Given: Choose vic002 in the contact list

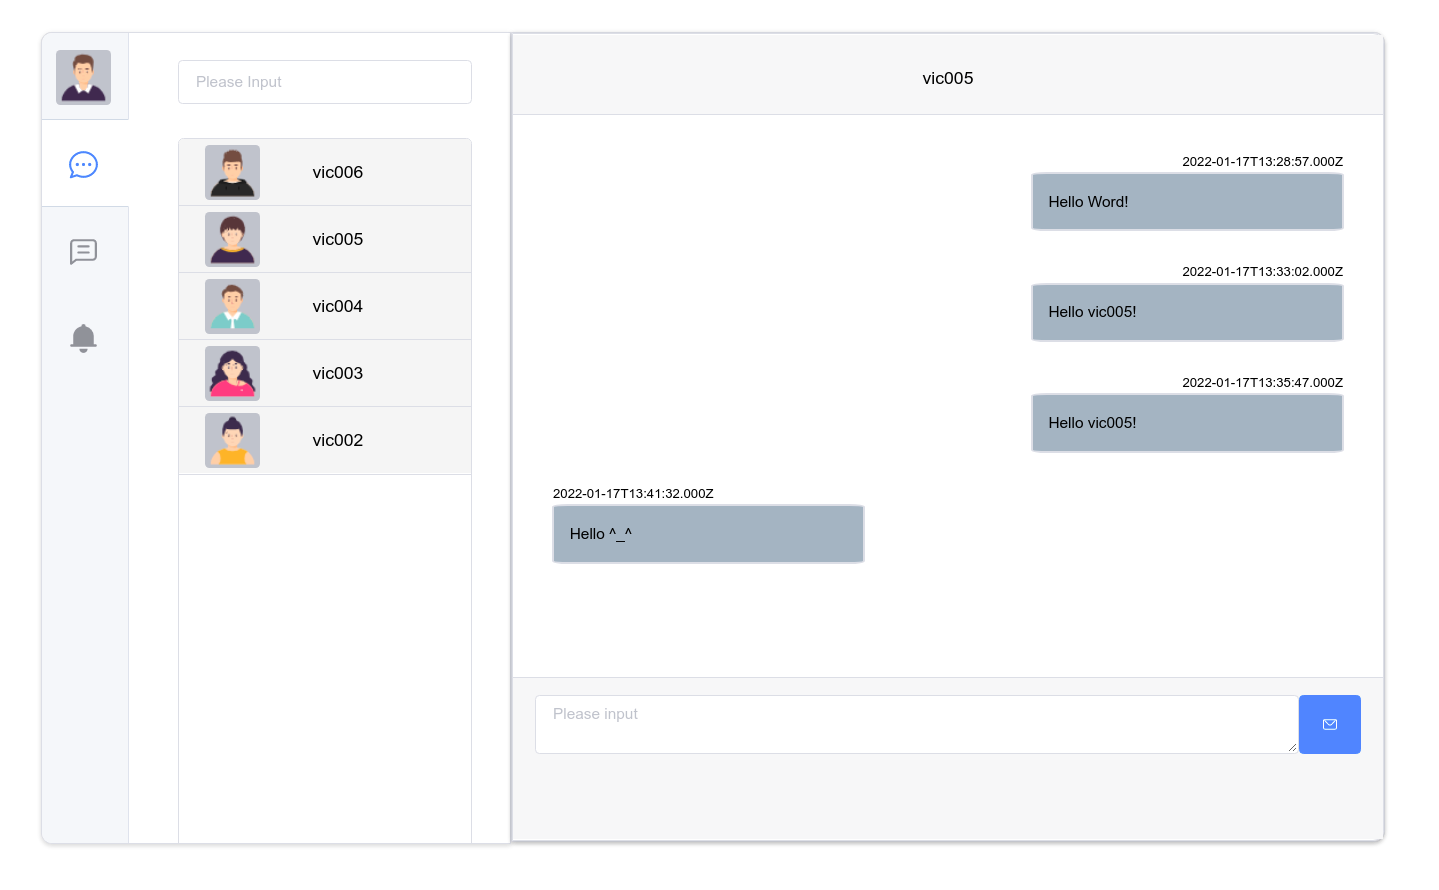Looking at the screenshot, I should click(x=338, y=440).
